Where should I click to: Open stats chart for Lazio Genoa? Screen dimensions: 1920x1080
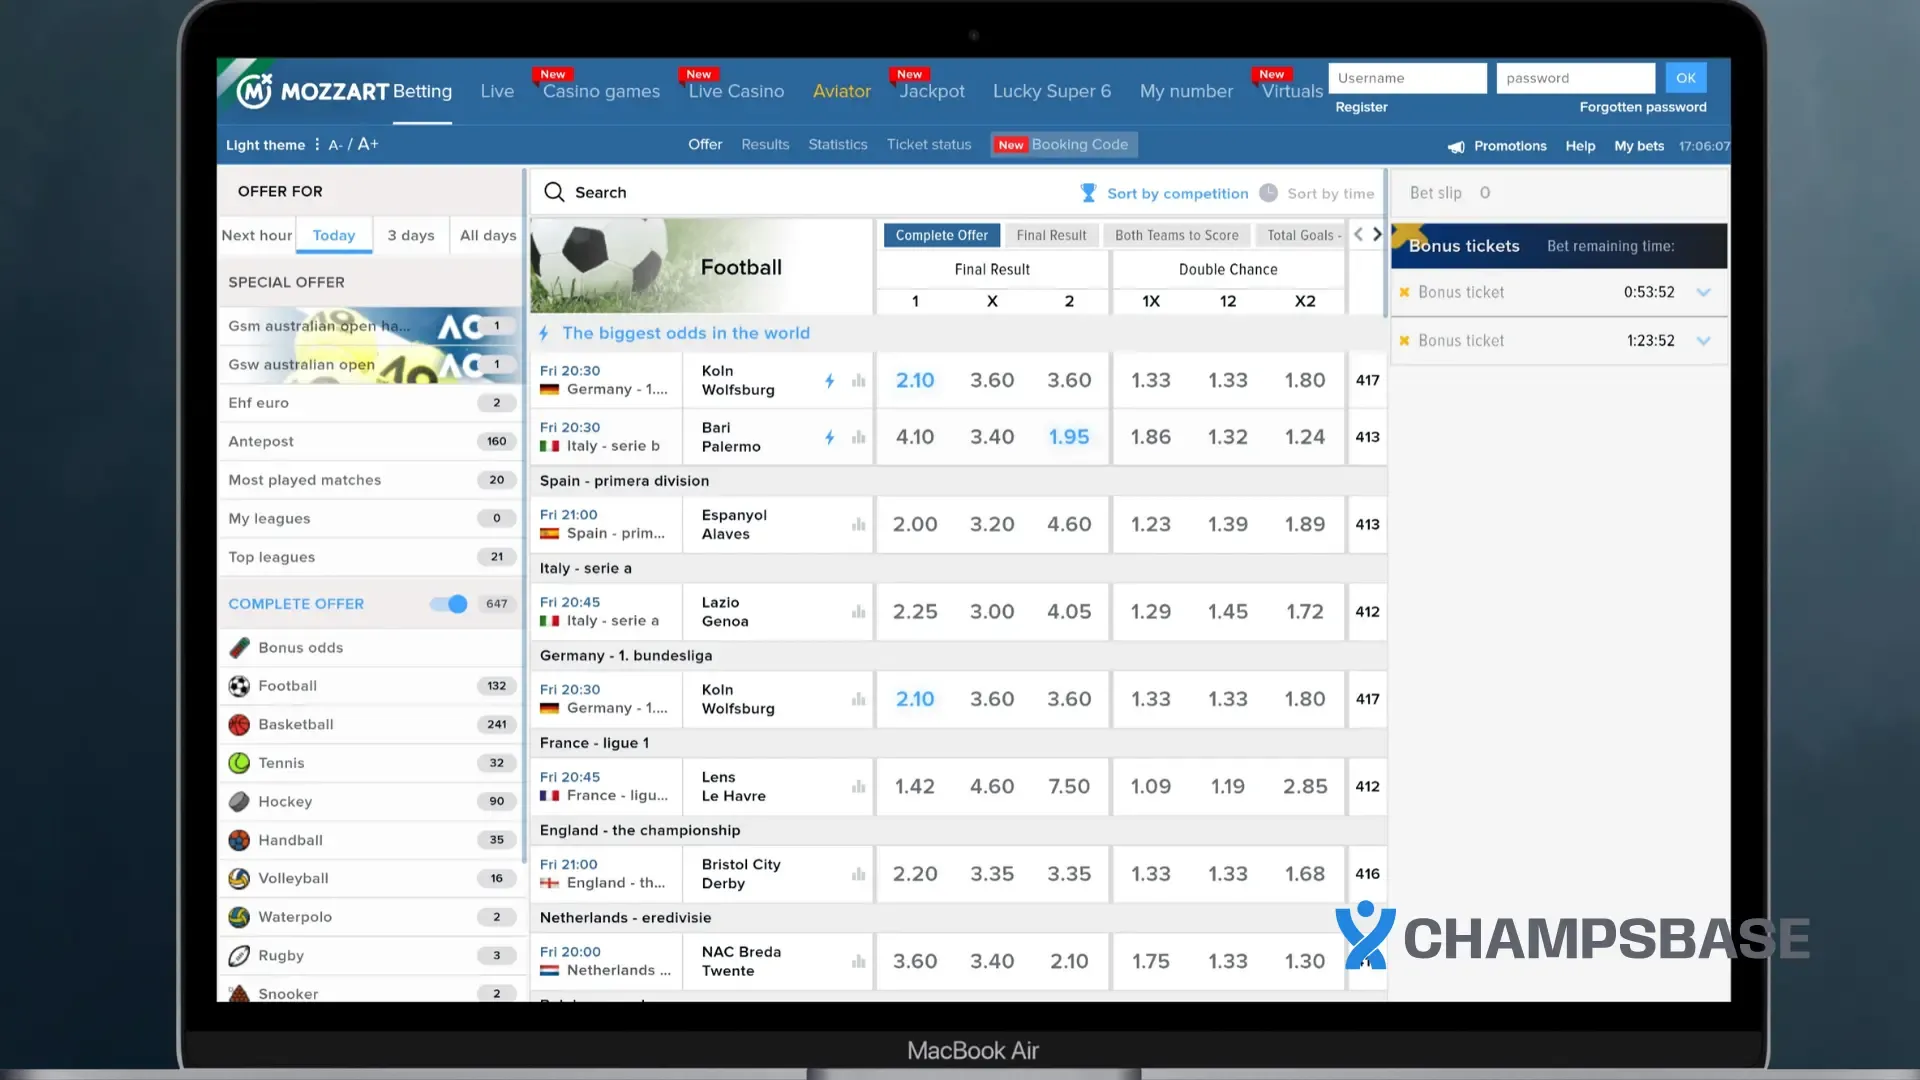tap(858, 611)
